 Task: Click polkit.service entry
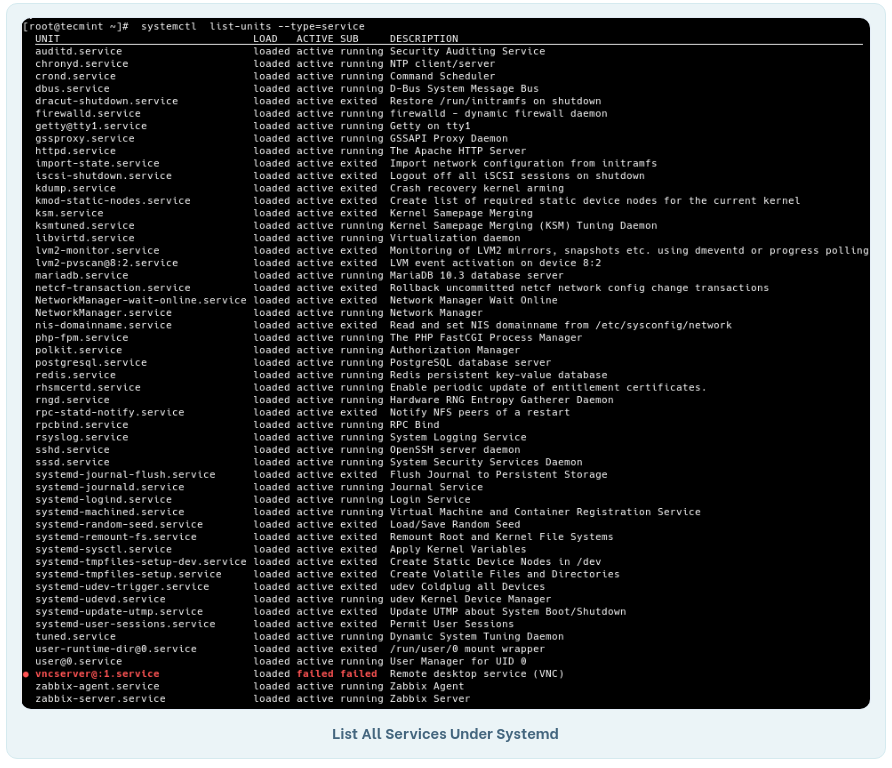coord(79,350)
